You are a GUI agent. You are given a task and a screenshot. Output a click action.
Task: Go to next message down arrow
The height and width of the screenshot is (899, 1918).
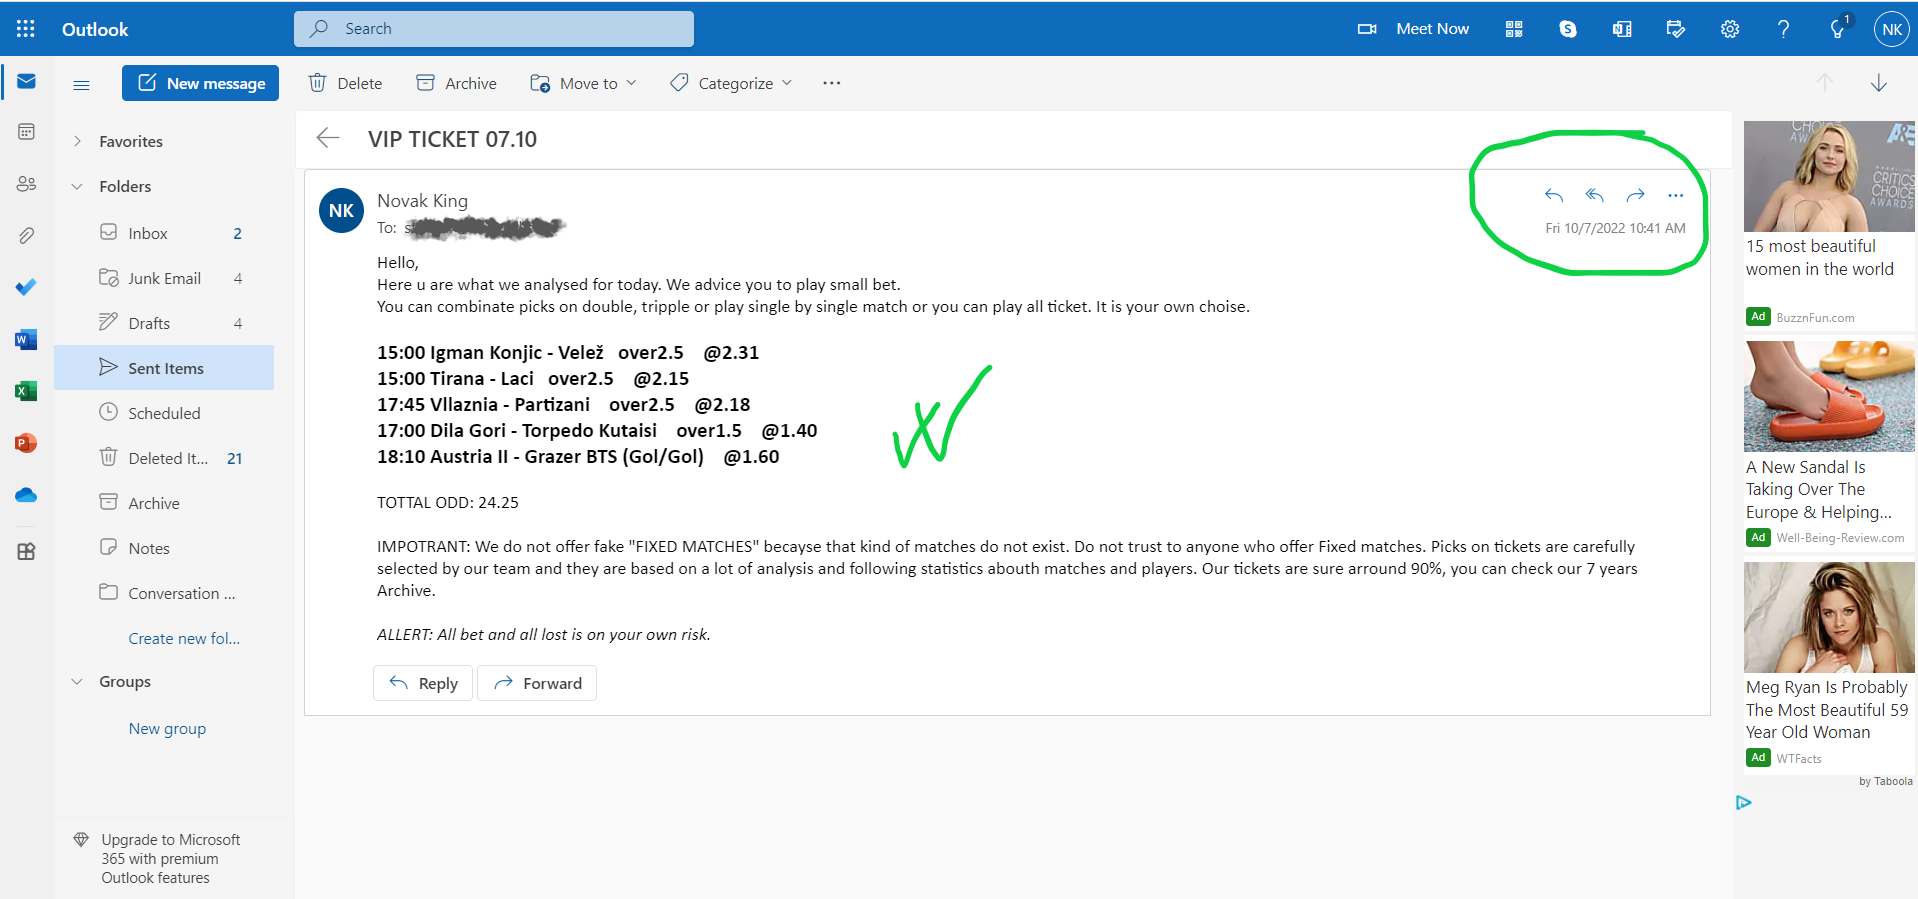pos(1879,83)
